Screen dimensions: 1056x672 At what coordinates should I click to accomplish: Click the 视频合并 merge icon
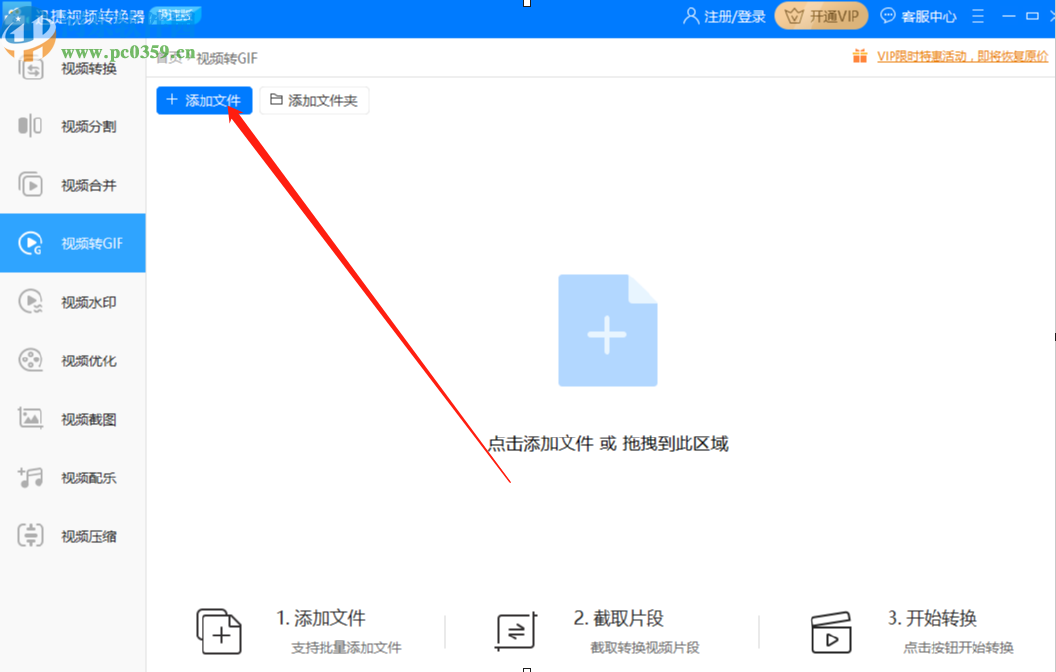tap(30, 184)
